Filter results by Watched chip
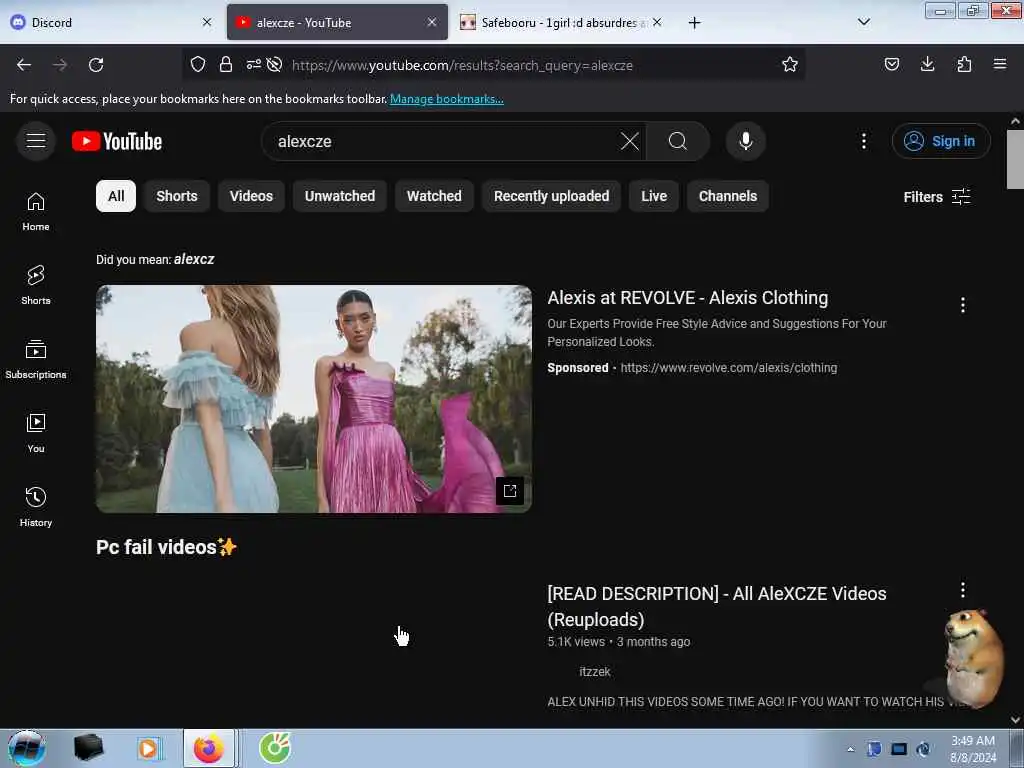The width and height of the screenshot is (1024, 768). point(434,196)
